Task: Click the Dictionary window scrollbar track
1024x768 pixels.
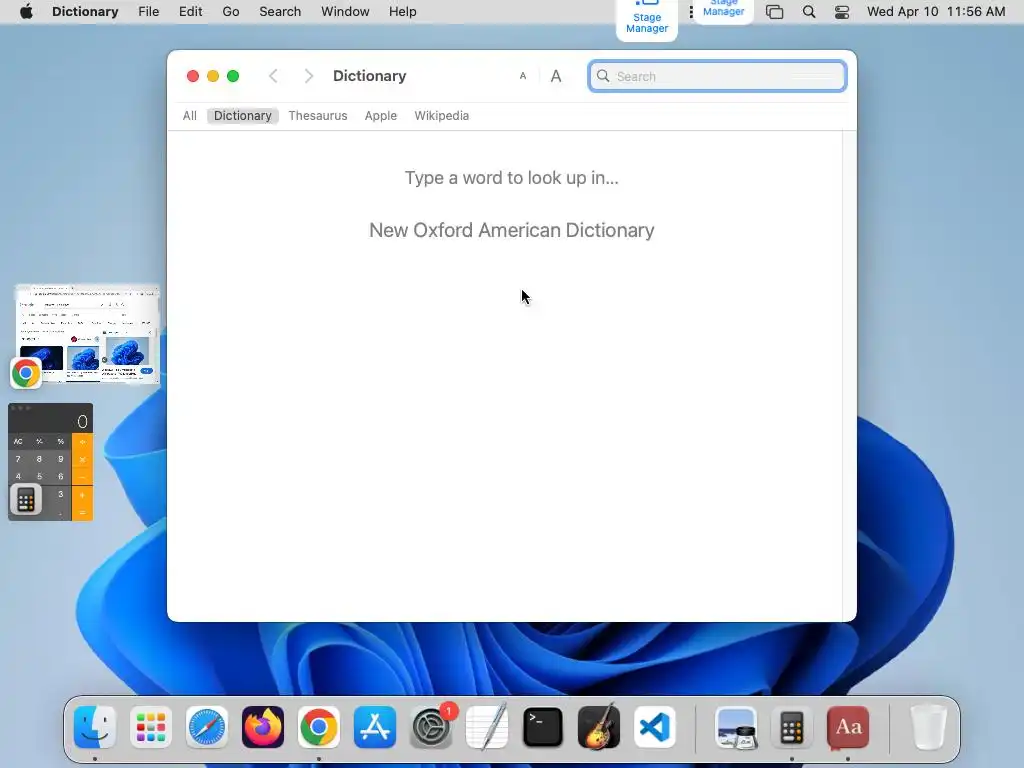Action: coord(849,376)
